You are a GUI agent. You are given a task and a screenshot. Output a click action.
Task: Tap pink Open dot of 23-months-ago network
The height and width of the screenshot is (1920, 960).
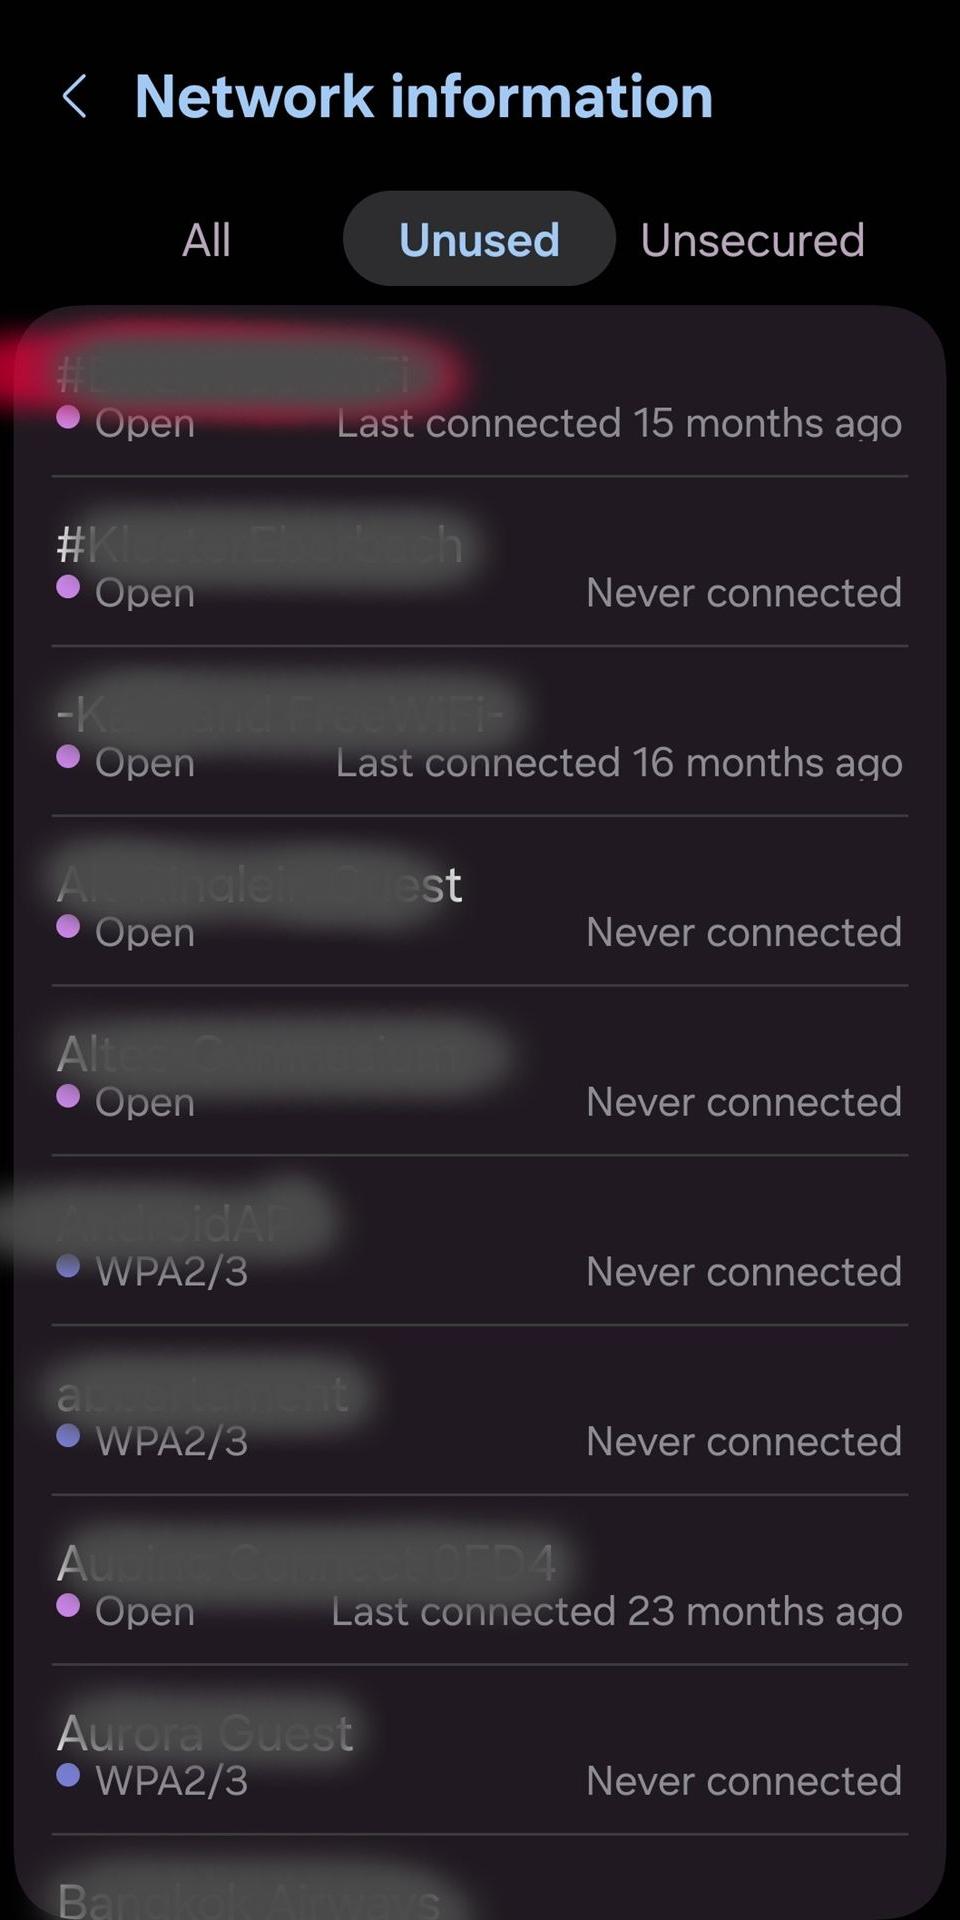[68, 1605]
